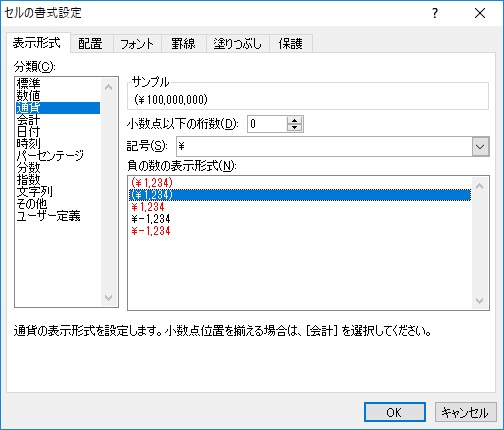Choose red (¥1,234) with parentheses format
The width and height of the screenshot is (504, 430).
pos(300,183)
